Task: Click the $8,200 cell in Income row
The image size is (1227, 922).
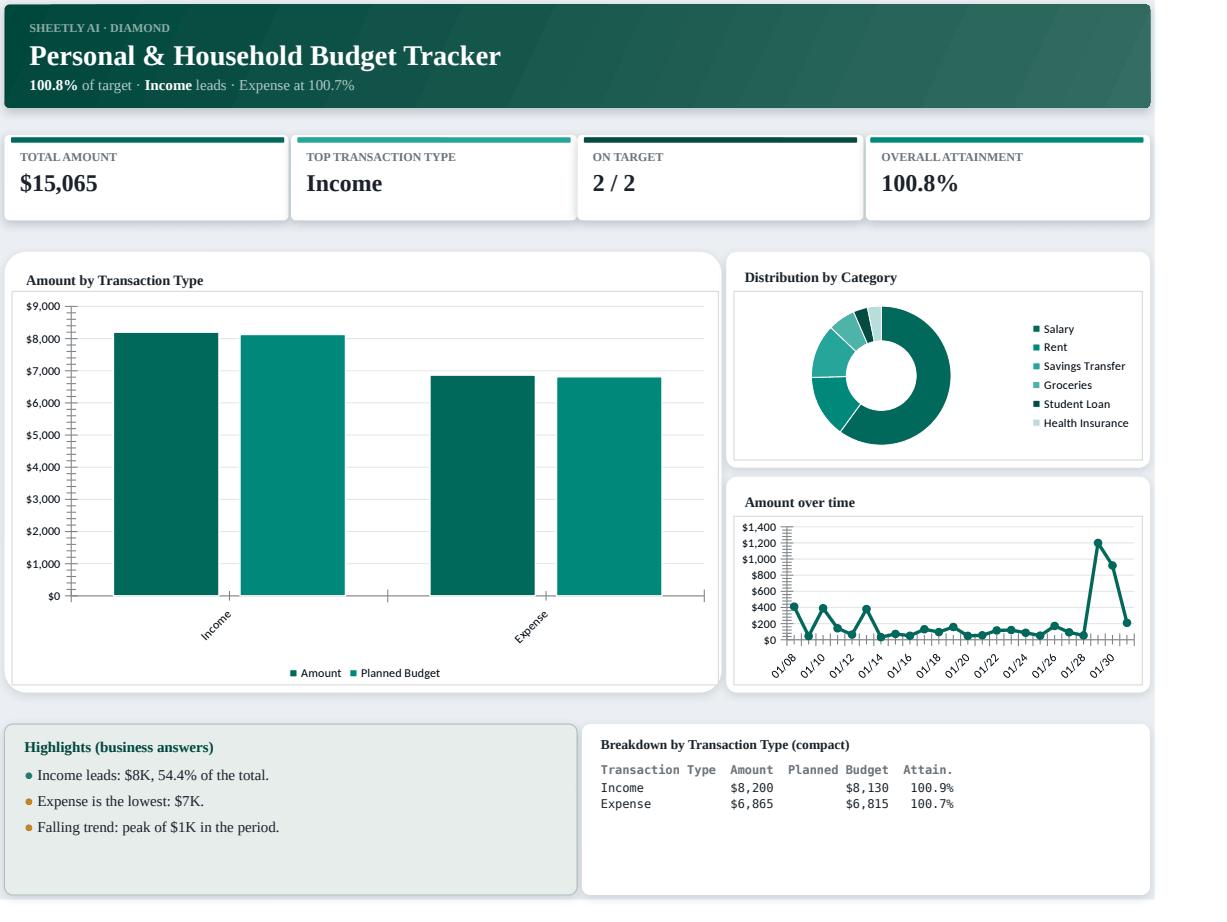Action: pyautogui.click(x=752, y=788)
